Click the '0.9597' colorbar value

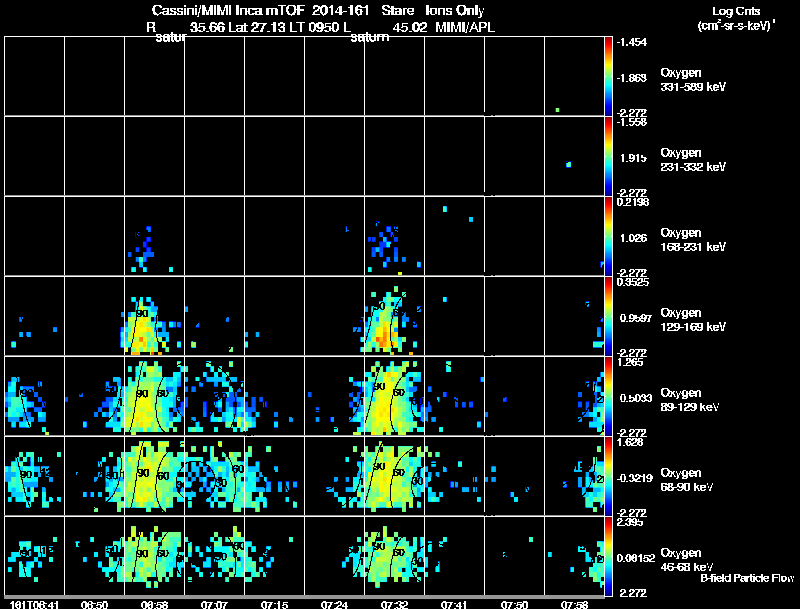pyautogui.click(x=636, y=318)
